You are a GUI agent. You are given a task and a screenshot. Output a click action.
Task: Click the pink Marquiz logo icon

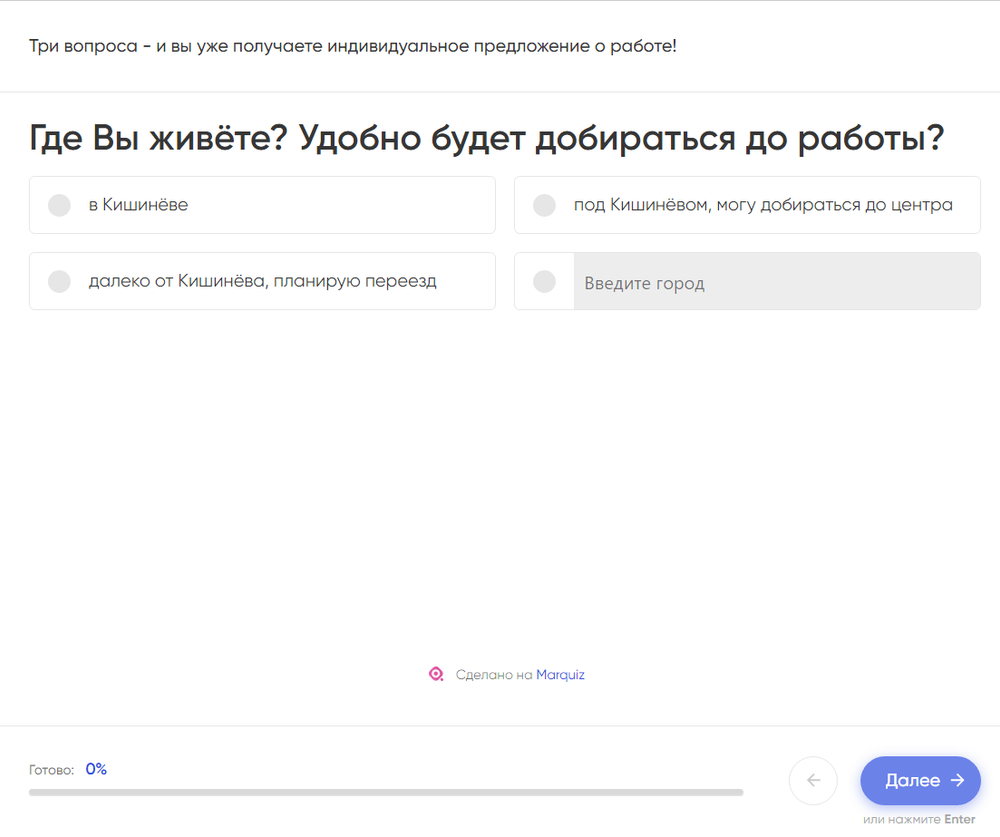436,674
